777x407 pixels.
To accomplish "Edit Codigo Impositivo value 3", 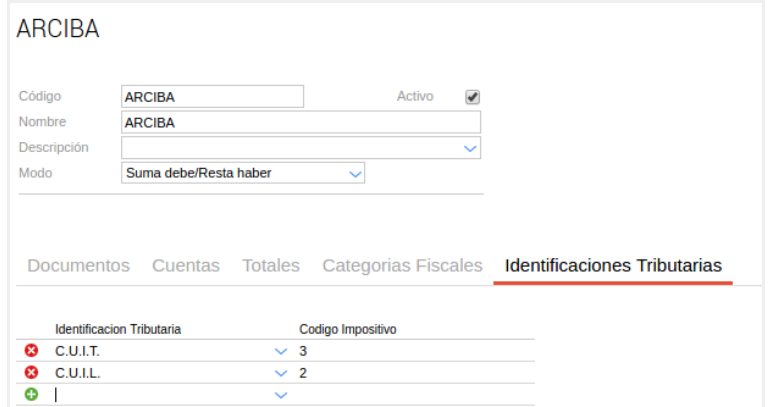I will pos(410,351).
